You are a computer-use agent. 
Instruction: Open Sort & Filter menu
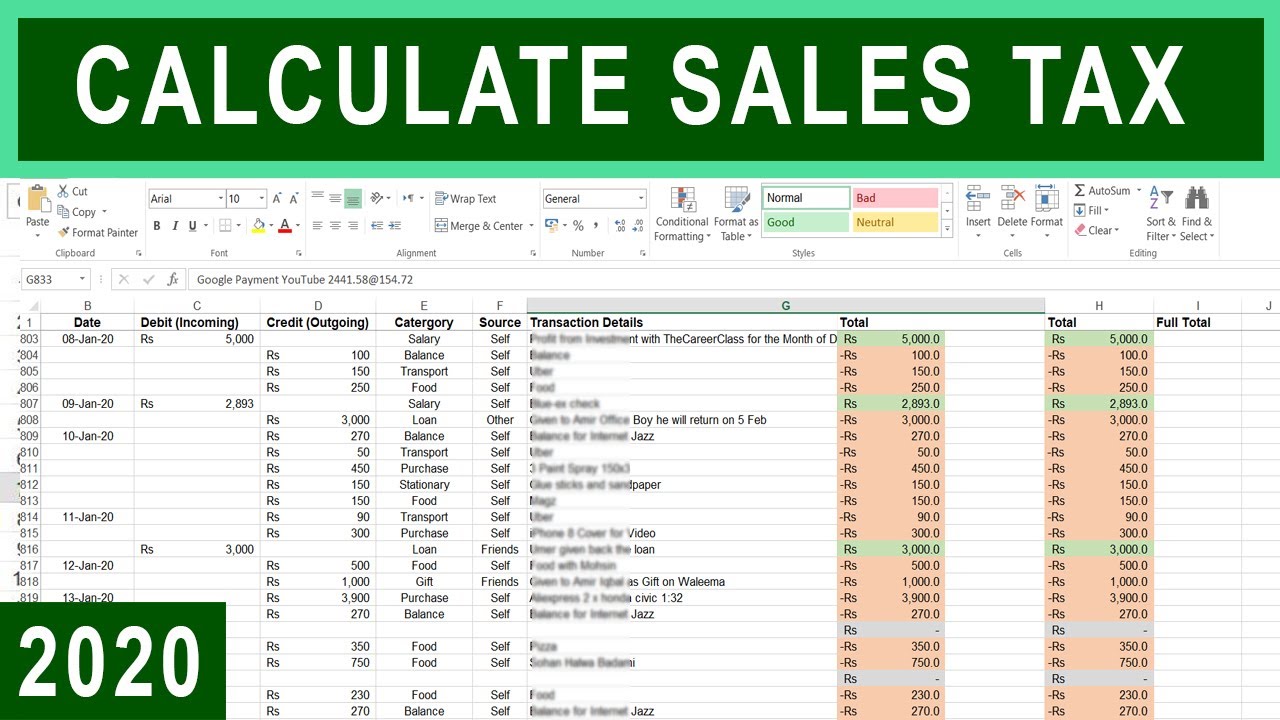coord(1161,213)
